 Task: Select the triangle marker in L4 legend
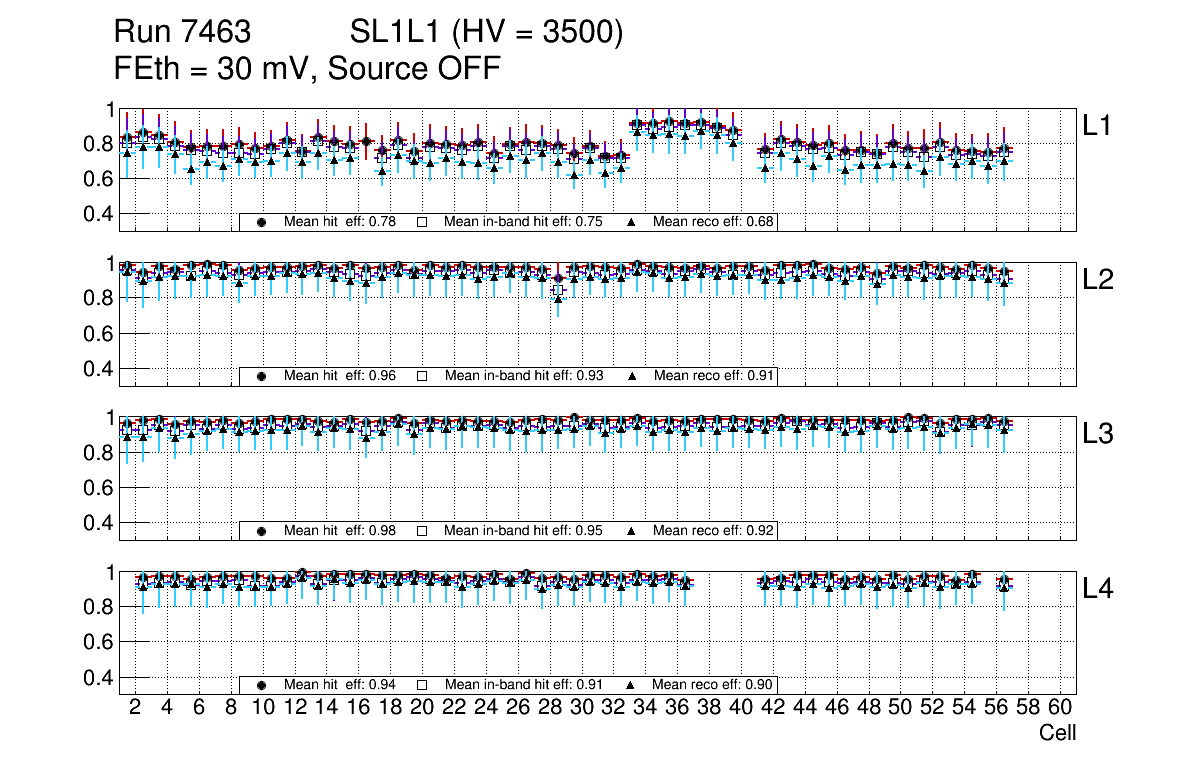coord(632,685)
